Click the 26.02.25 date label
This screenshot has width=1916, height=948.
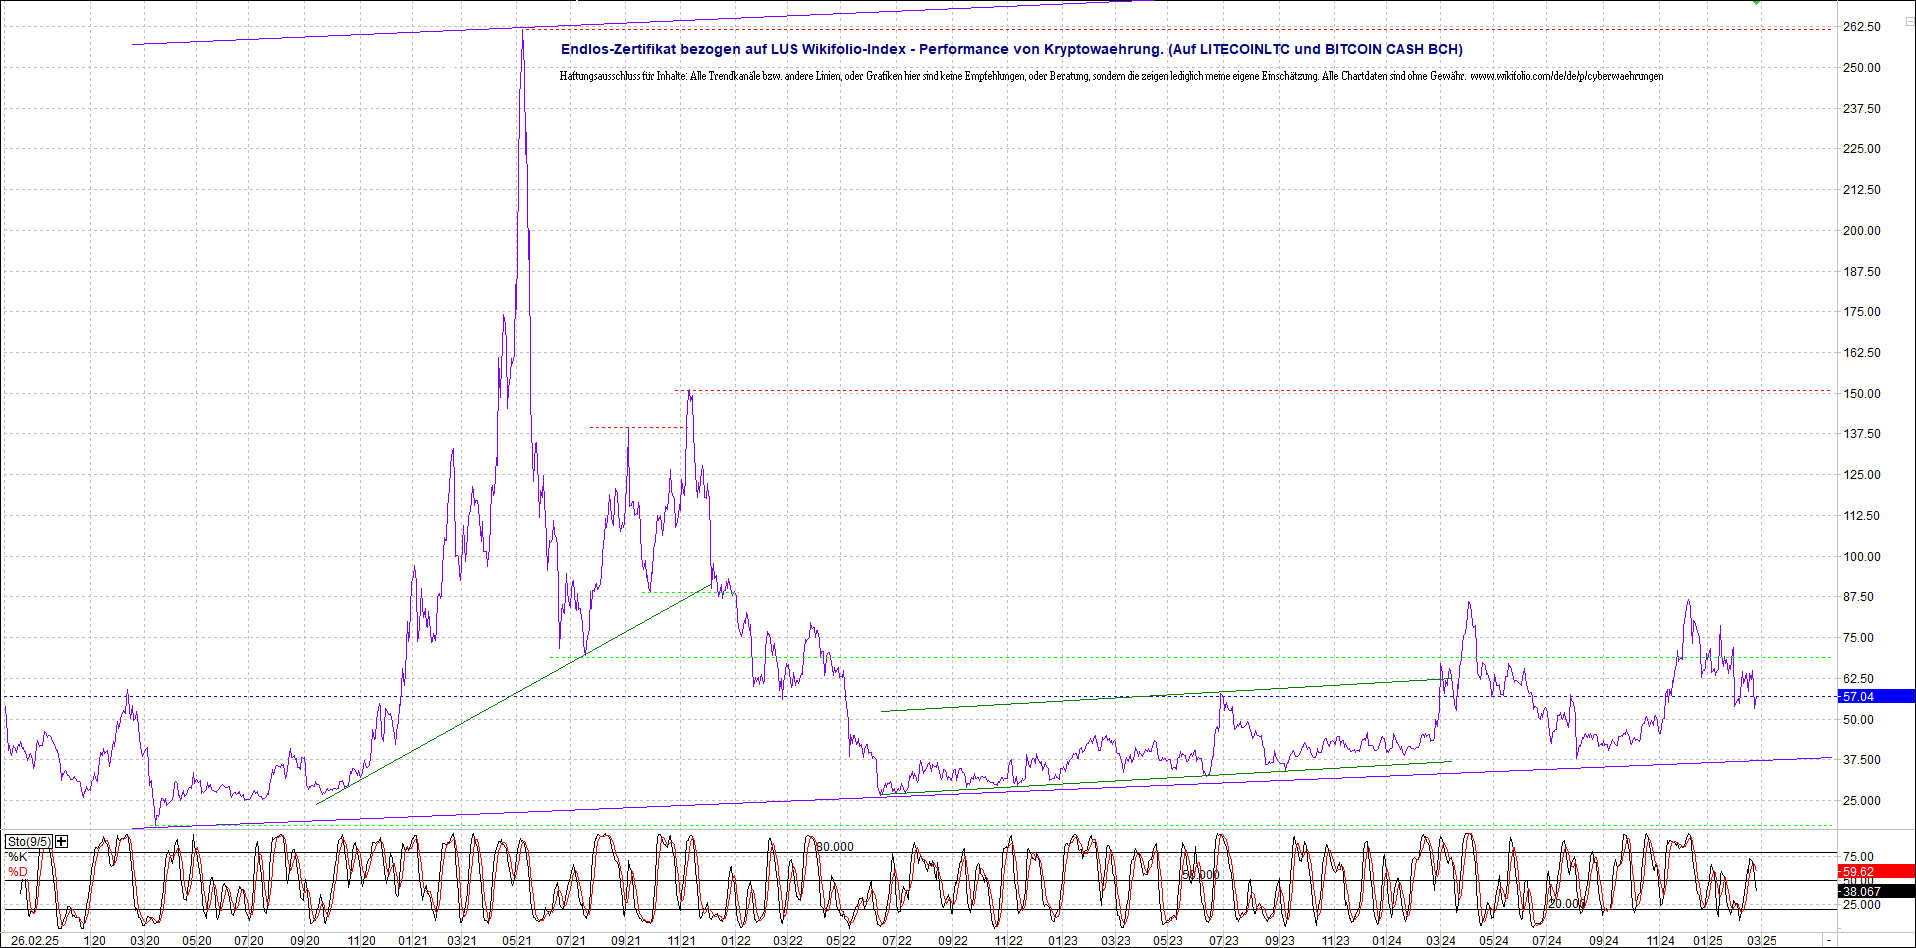[35, 941]
